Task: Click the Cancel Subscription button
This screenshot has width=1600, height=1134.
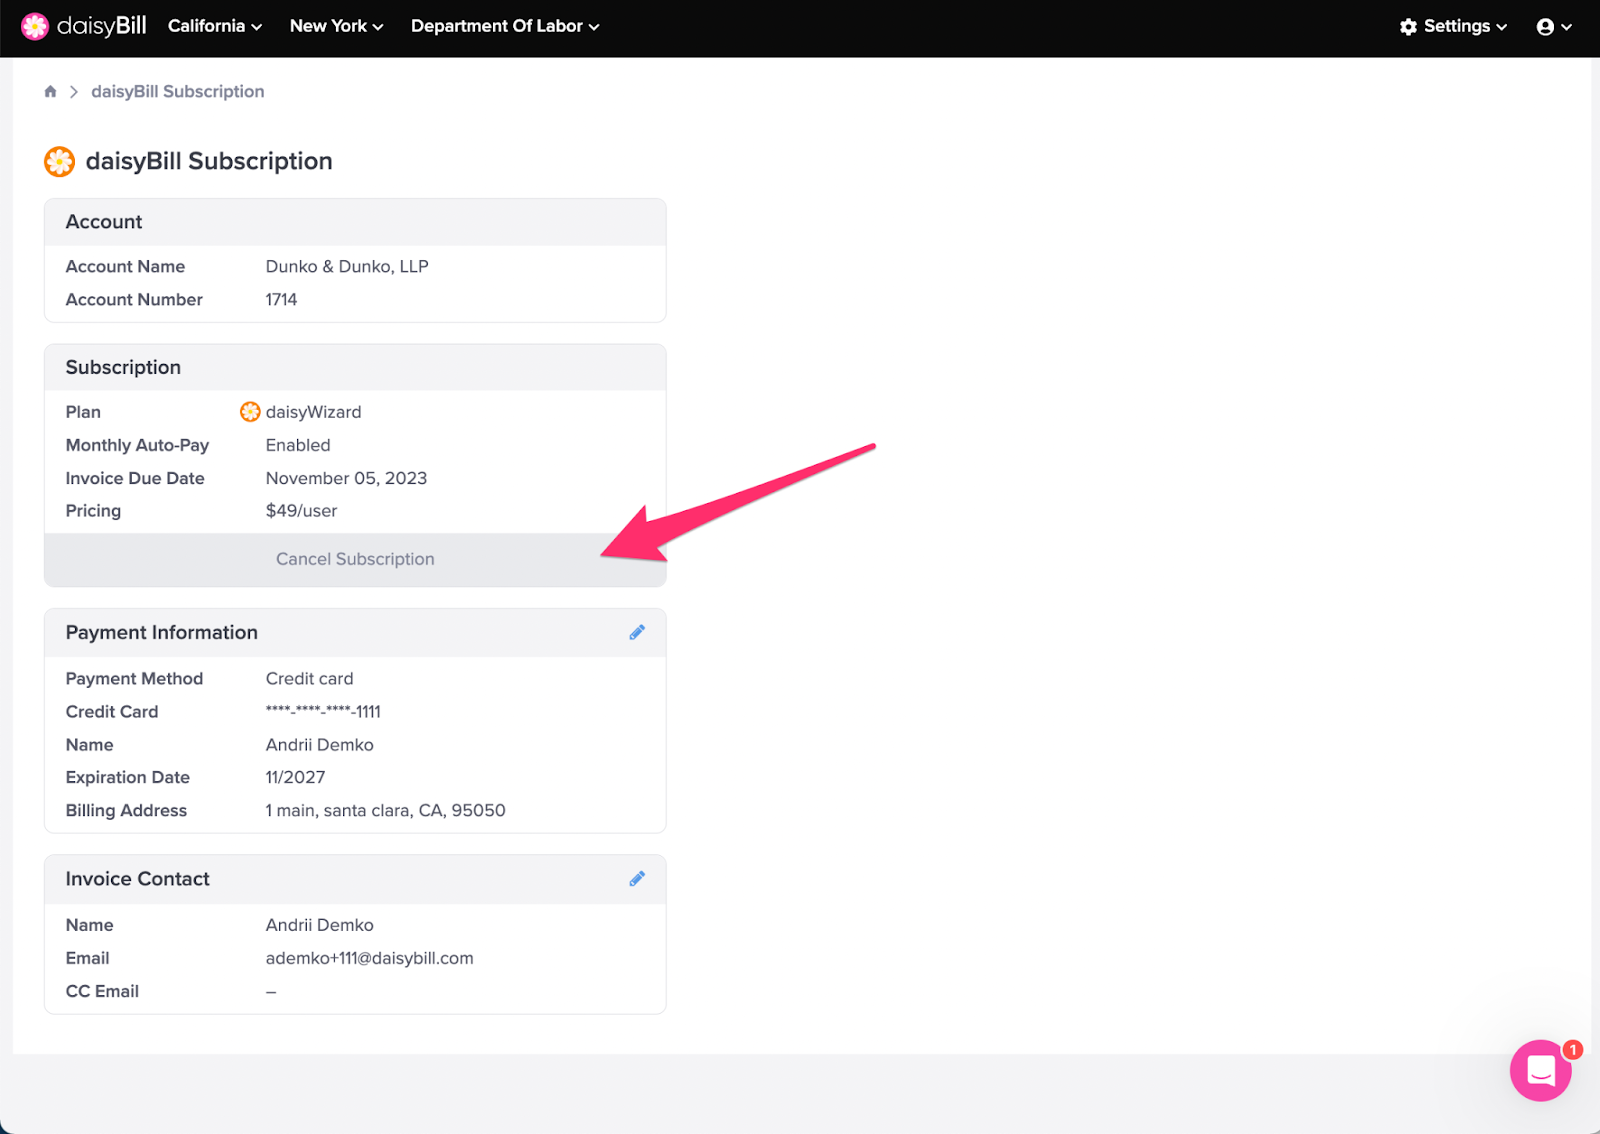Action: pos(355,559)
